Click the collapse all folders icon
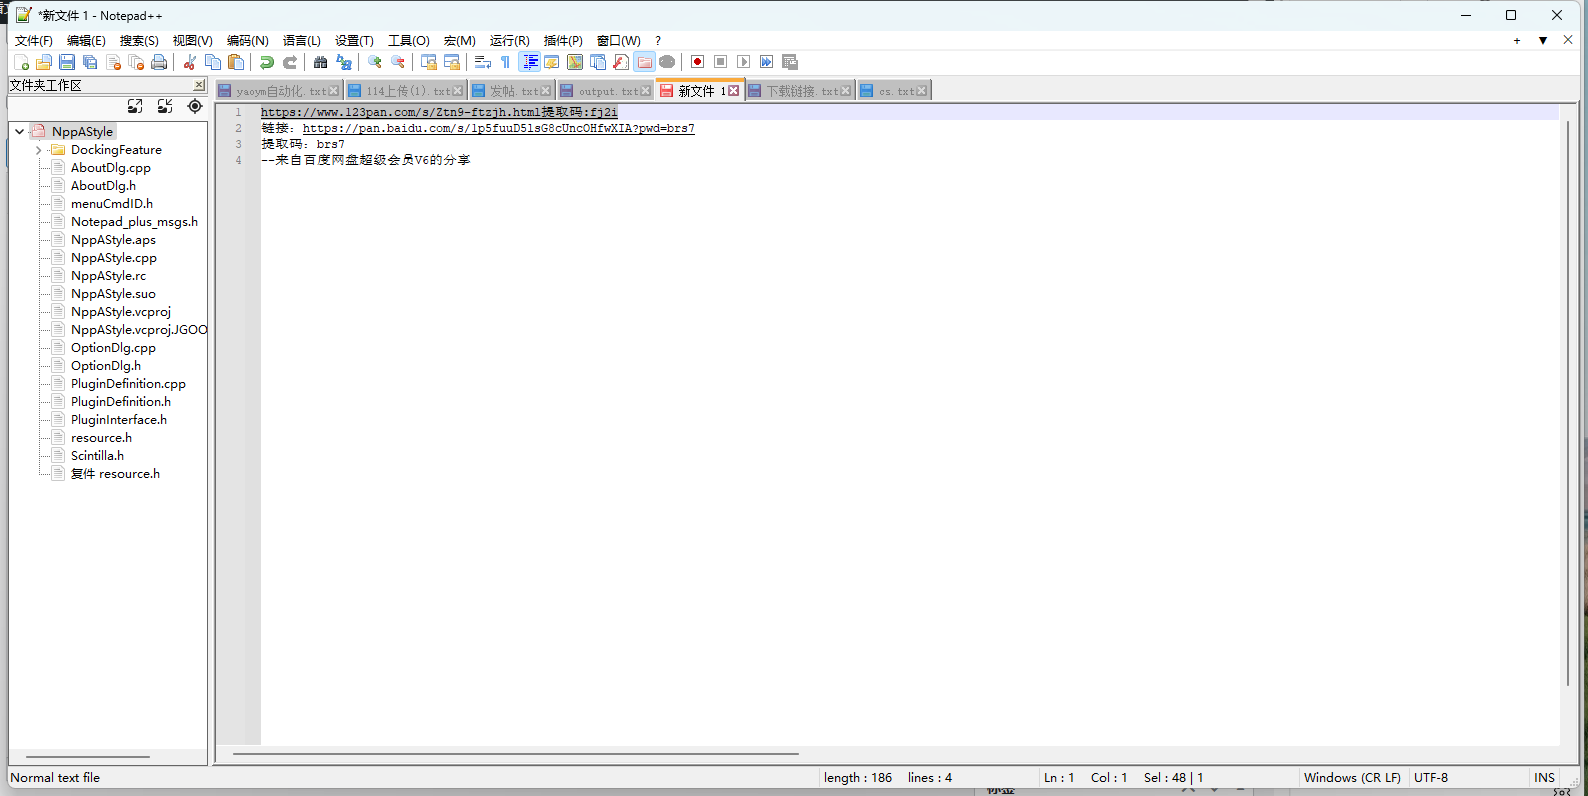The image size is (1588, 796). coord(165,106)
